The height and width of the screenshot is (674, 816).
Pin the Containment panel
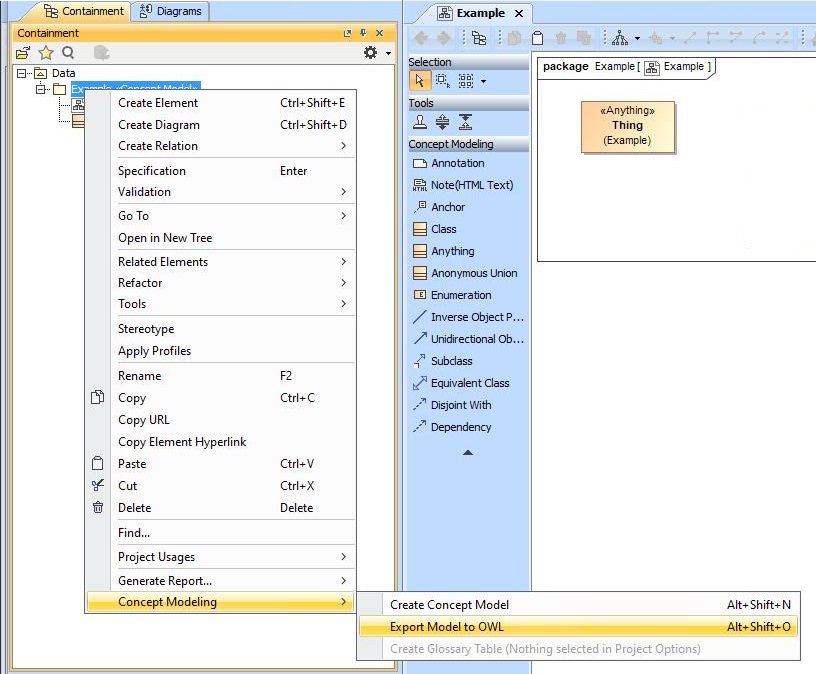coord(363,33)
